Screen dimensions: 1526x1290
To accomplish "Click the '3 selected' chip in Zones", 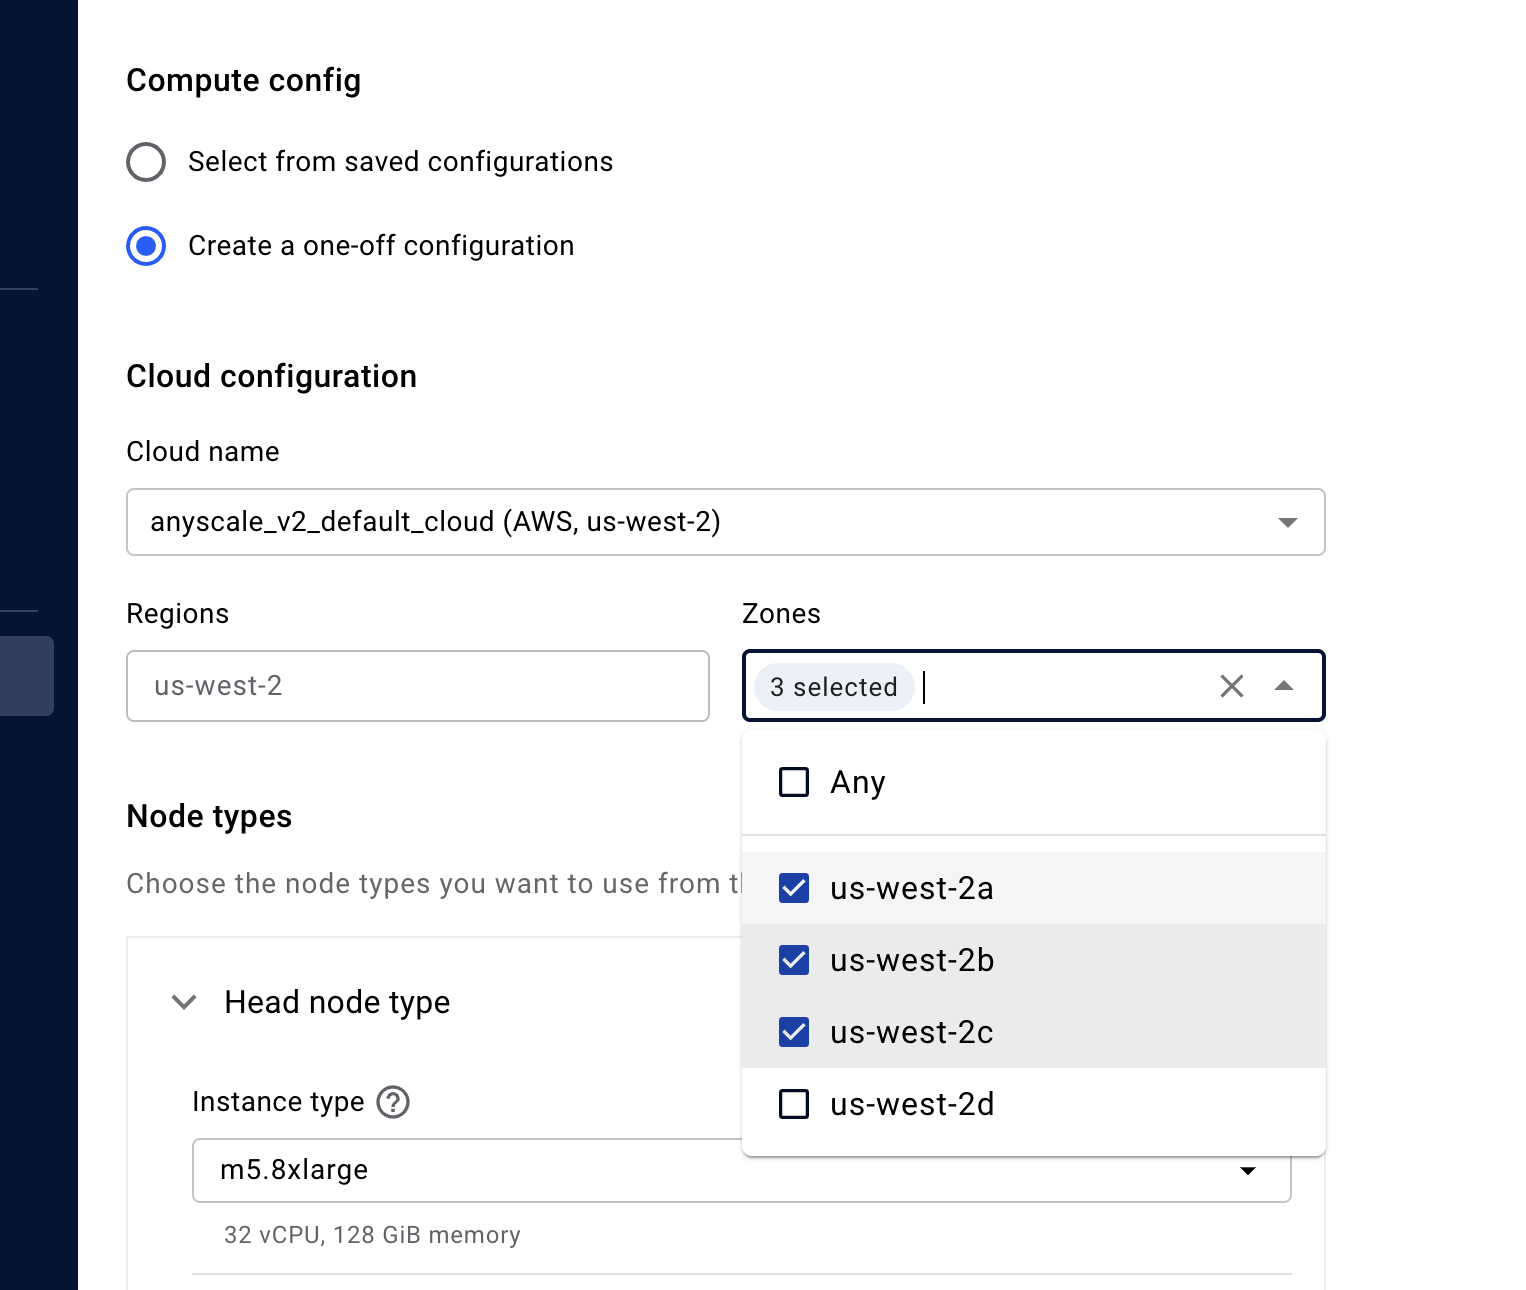I will 834,687.
